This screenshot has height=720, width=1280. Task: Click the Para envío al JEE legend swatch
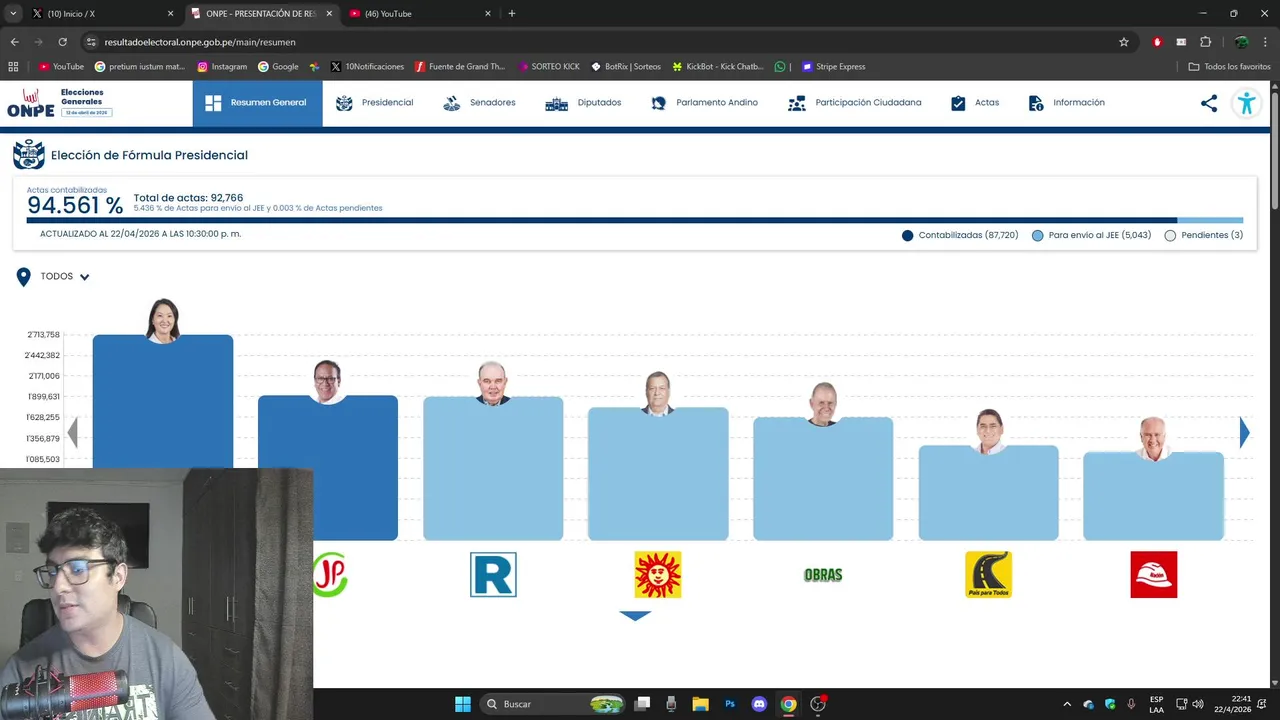pyautogui.click(x=1037, y=236)
